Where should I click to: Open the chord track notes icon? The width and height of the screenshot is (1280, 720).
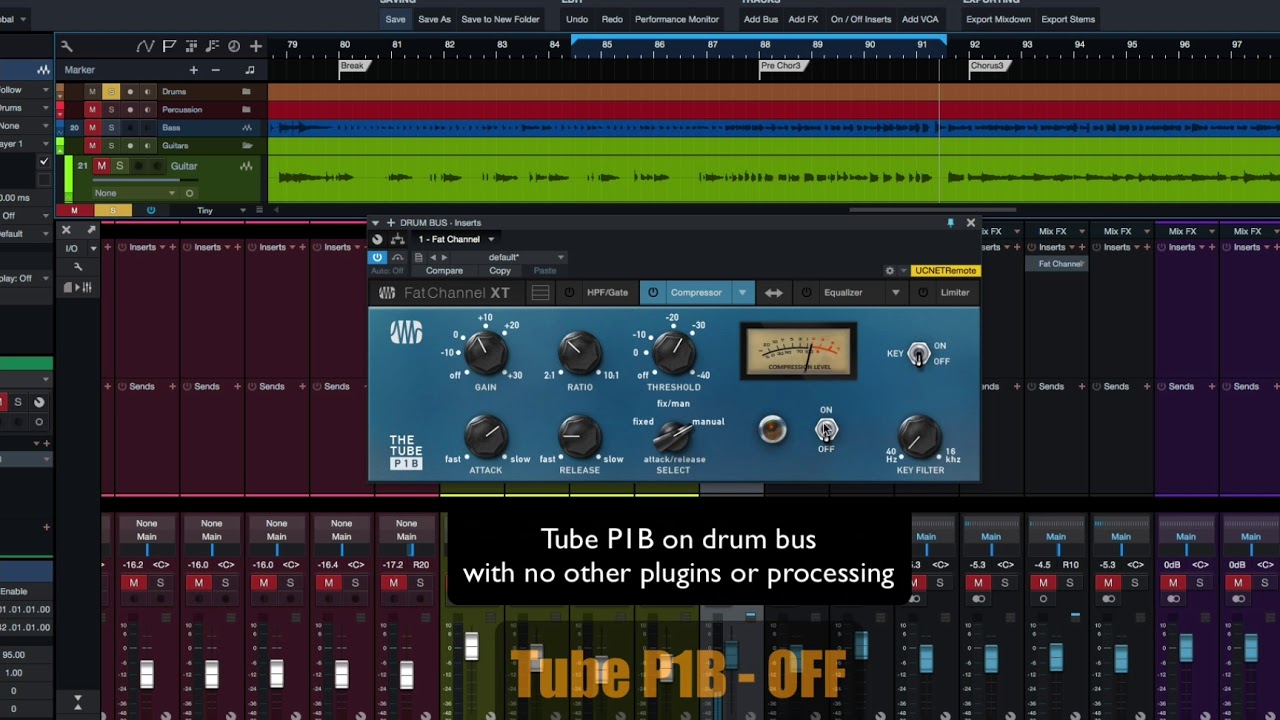click(x=212, y=46)
